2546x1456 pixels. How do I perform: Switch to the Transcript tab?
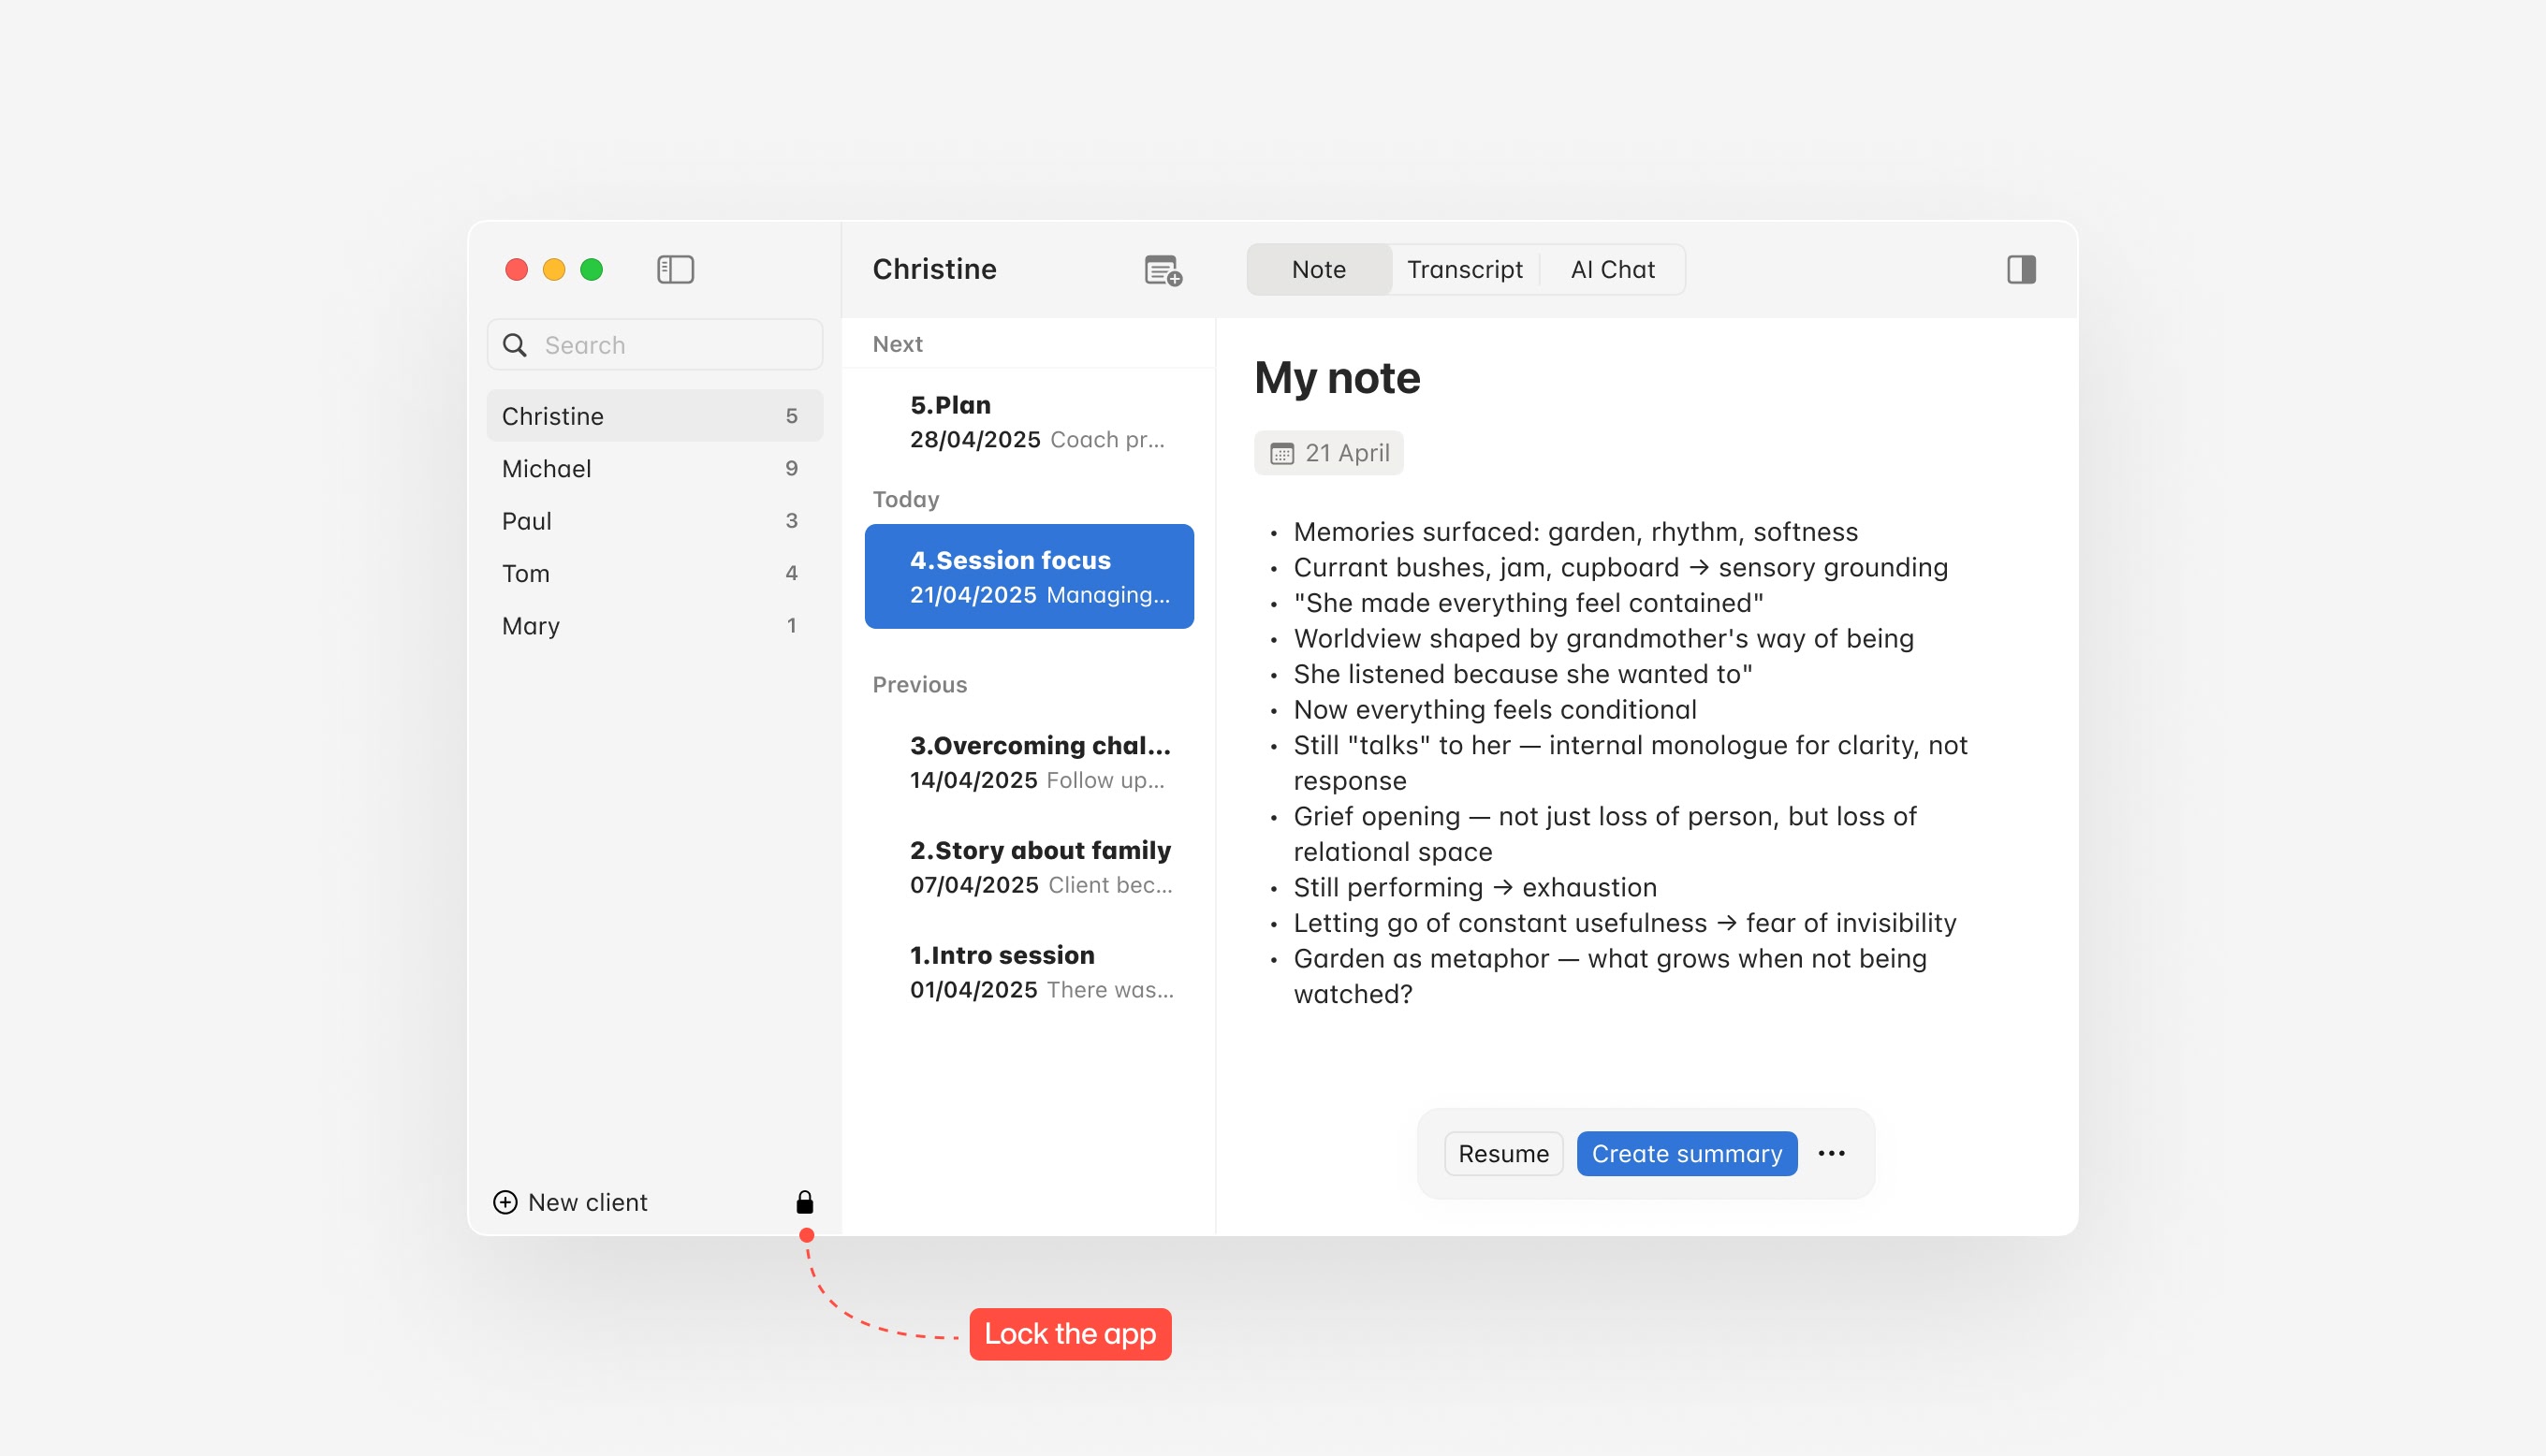1464,269
